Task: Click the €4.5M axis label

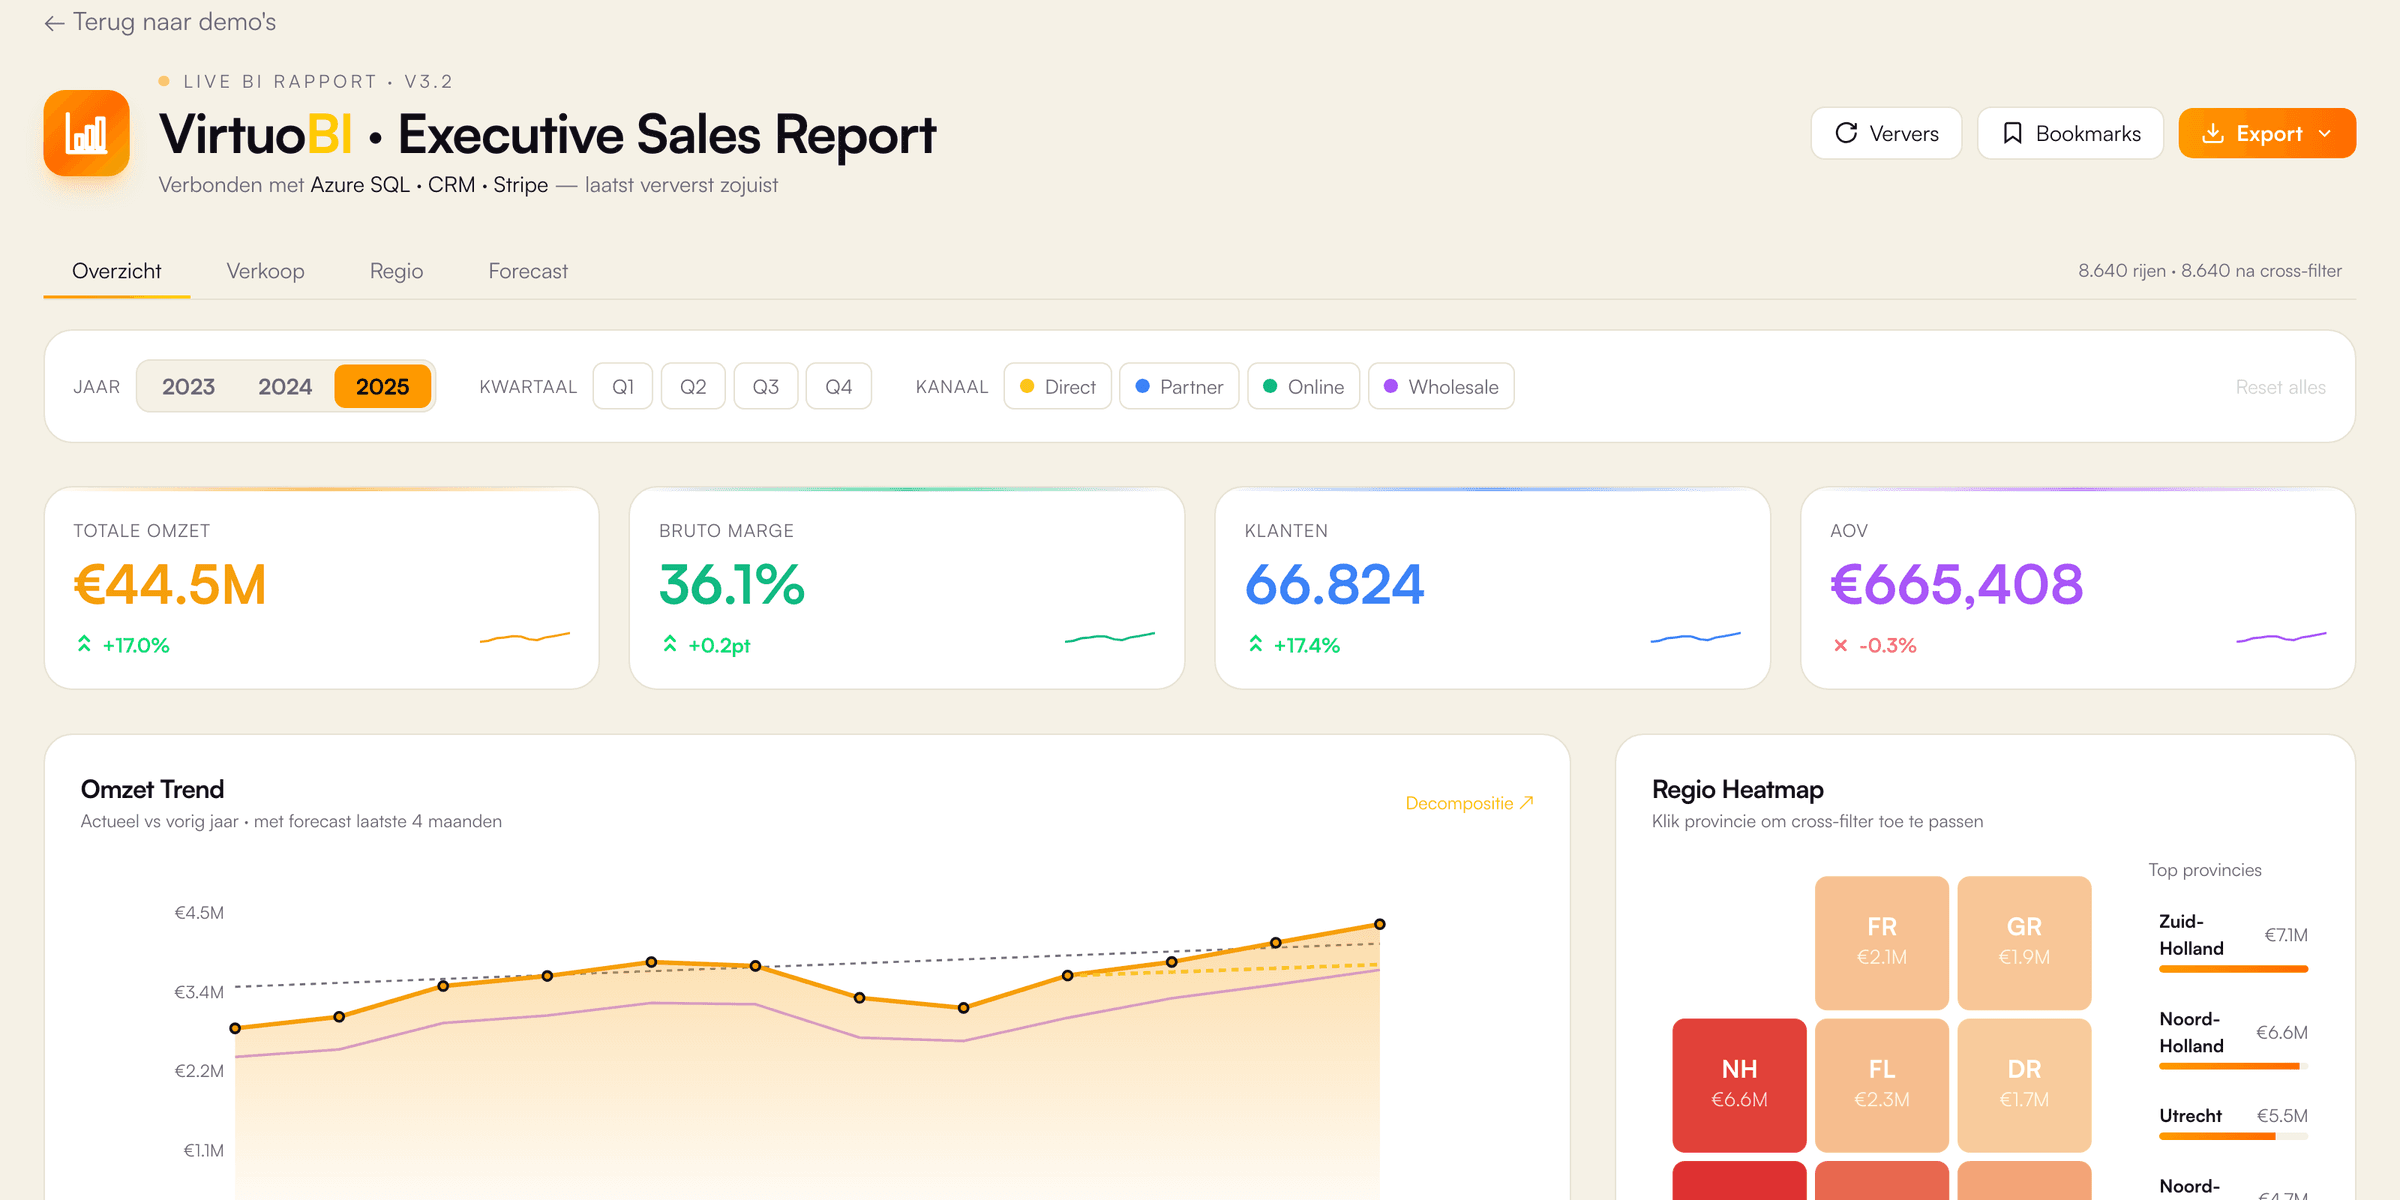Action: pyautogui.click(x=199, y=913)
